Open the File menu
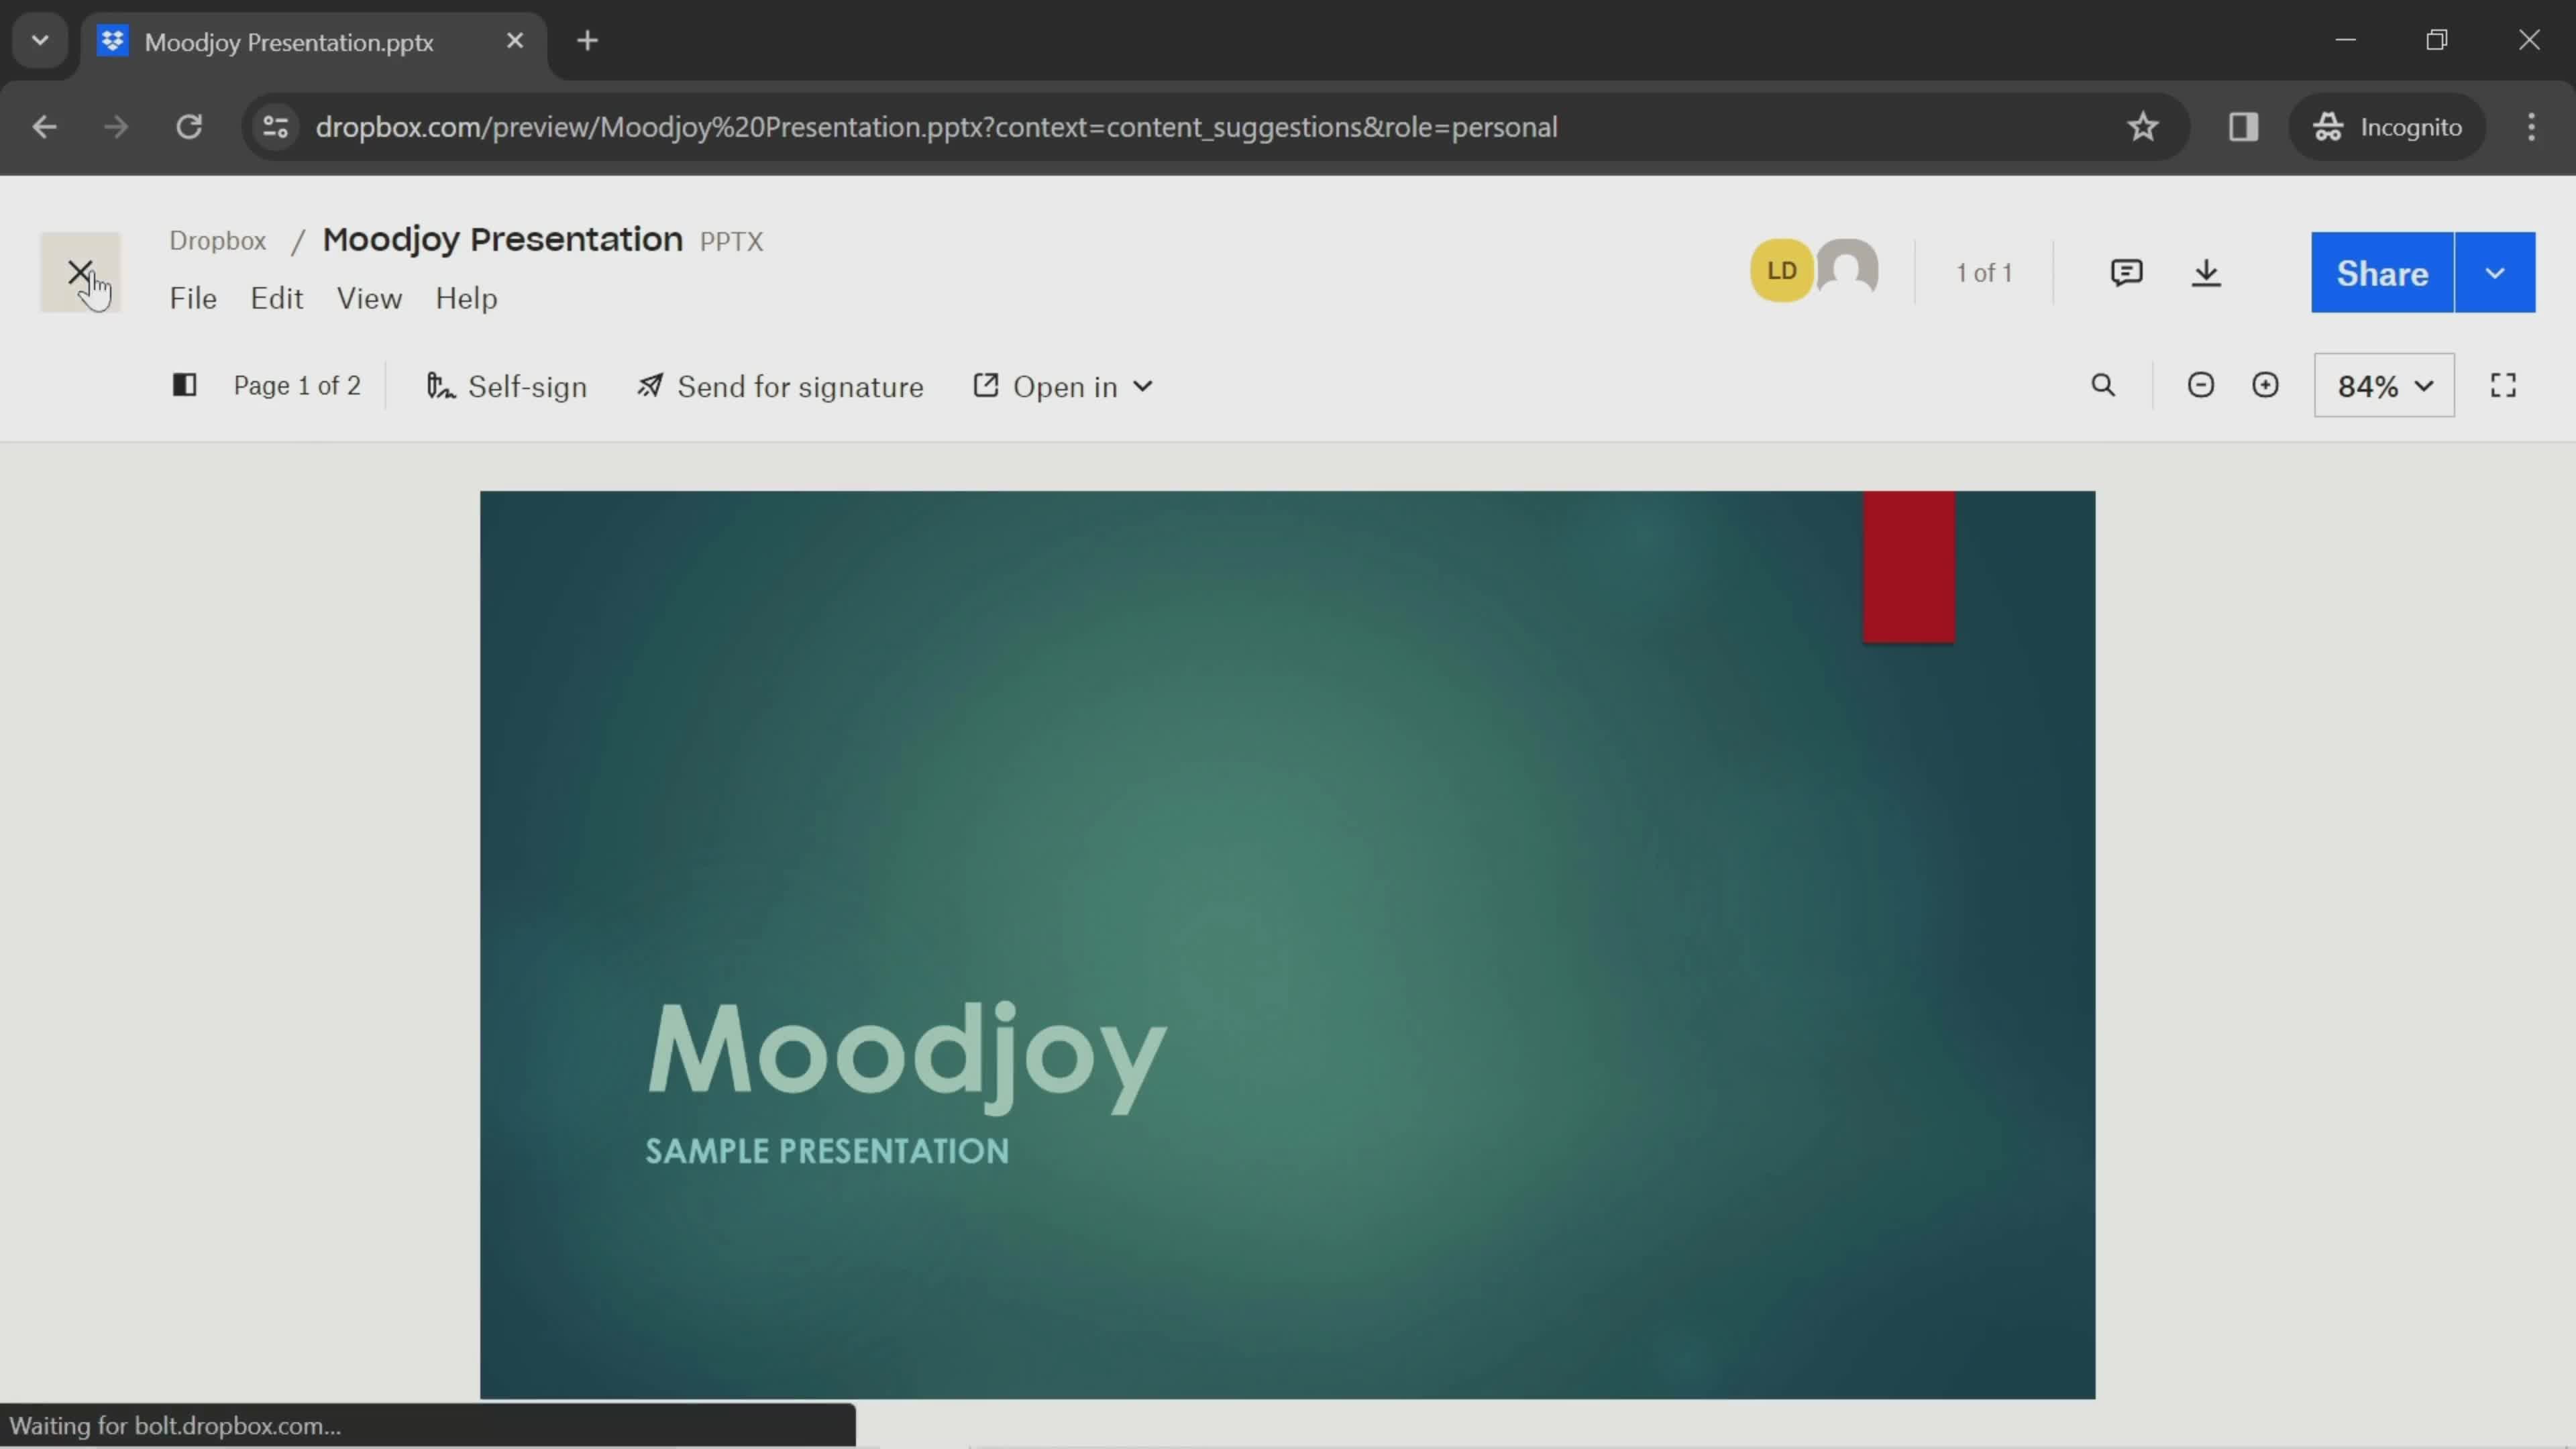Screen dimensions: 2576x1449 coord(193,297)
